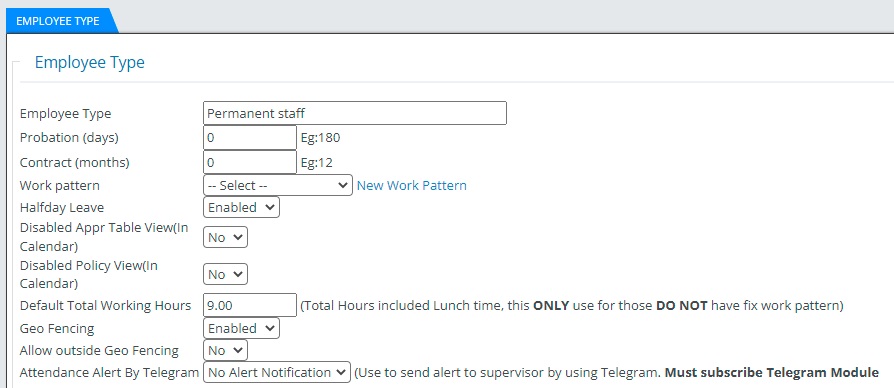Viewport: 894px width, 388px height.
Task: Click the Total Hours included Lunch note
Action: 571,305
